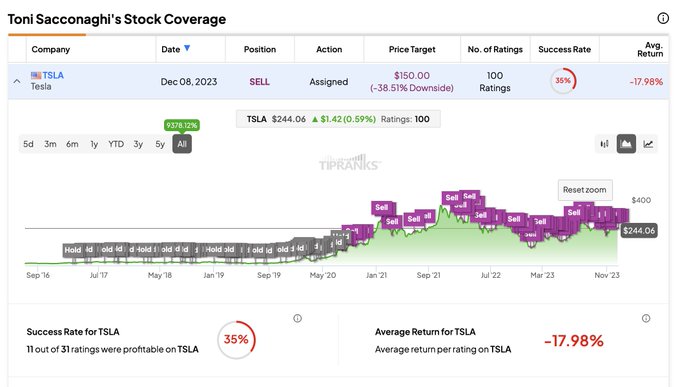Open info icon for Average Return for TSLA
Viewport: 680px width, 387px height.
point(646,318)
